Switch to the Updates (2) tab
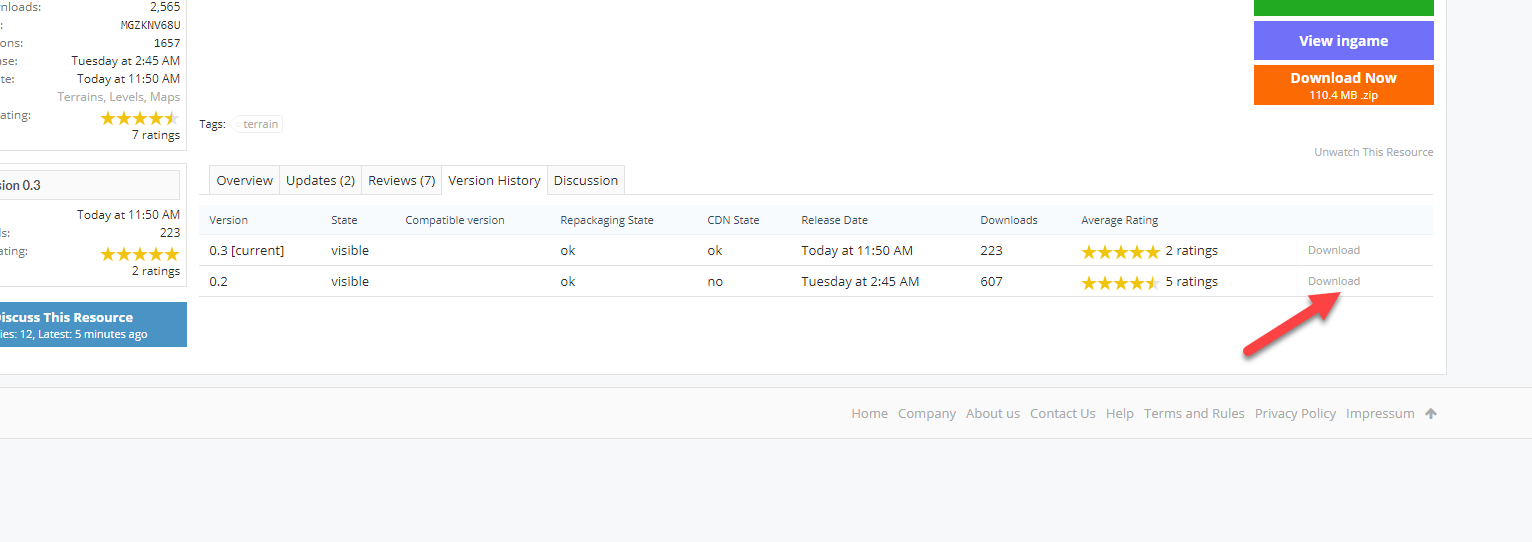 (320, 180)
